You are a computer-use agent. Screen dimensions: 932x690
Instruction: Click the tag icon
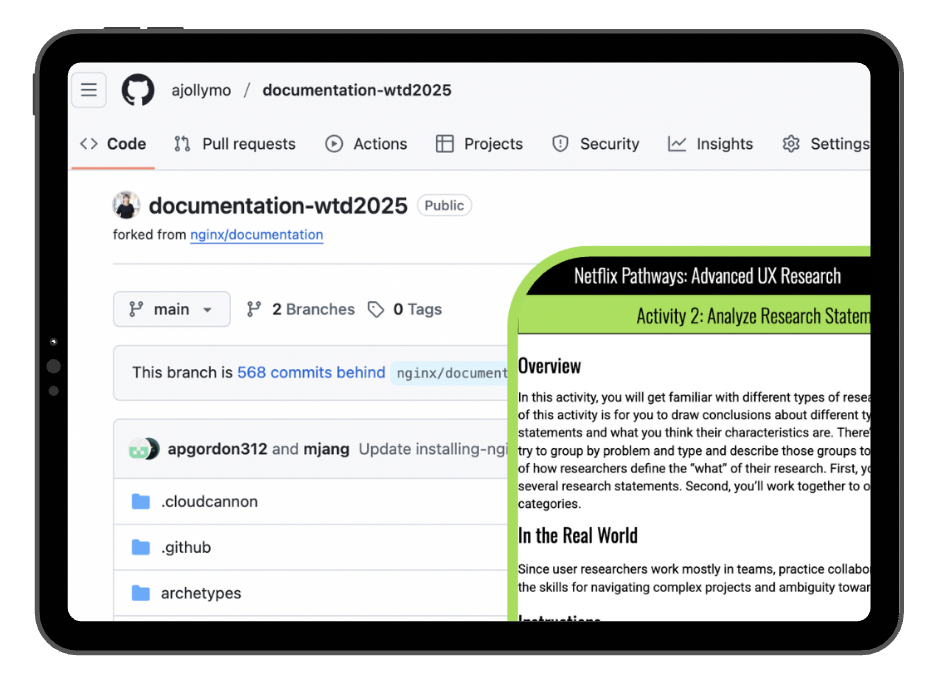pos(376,309)
